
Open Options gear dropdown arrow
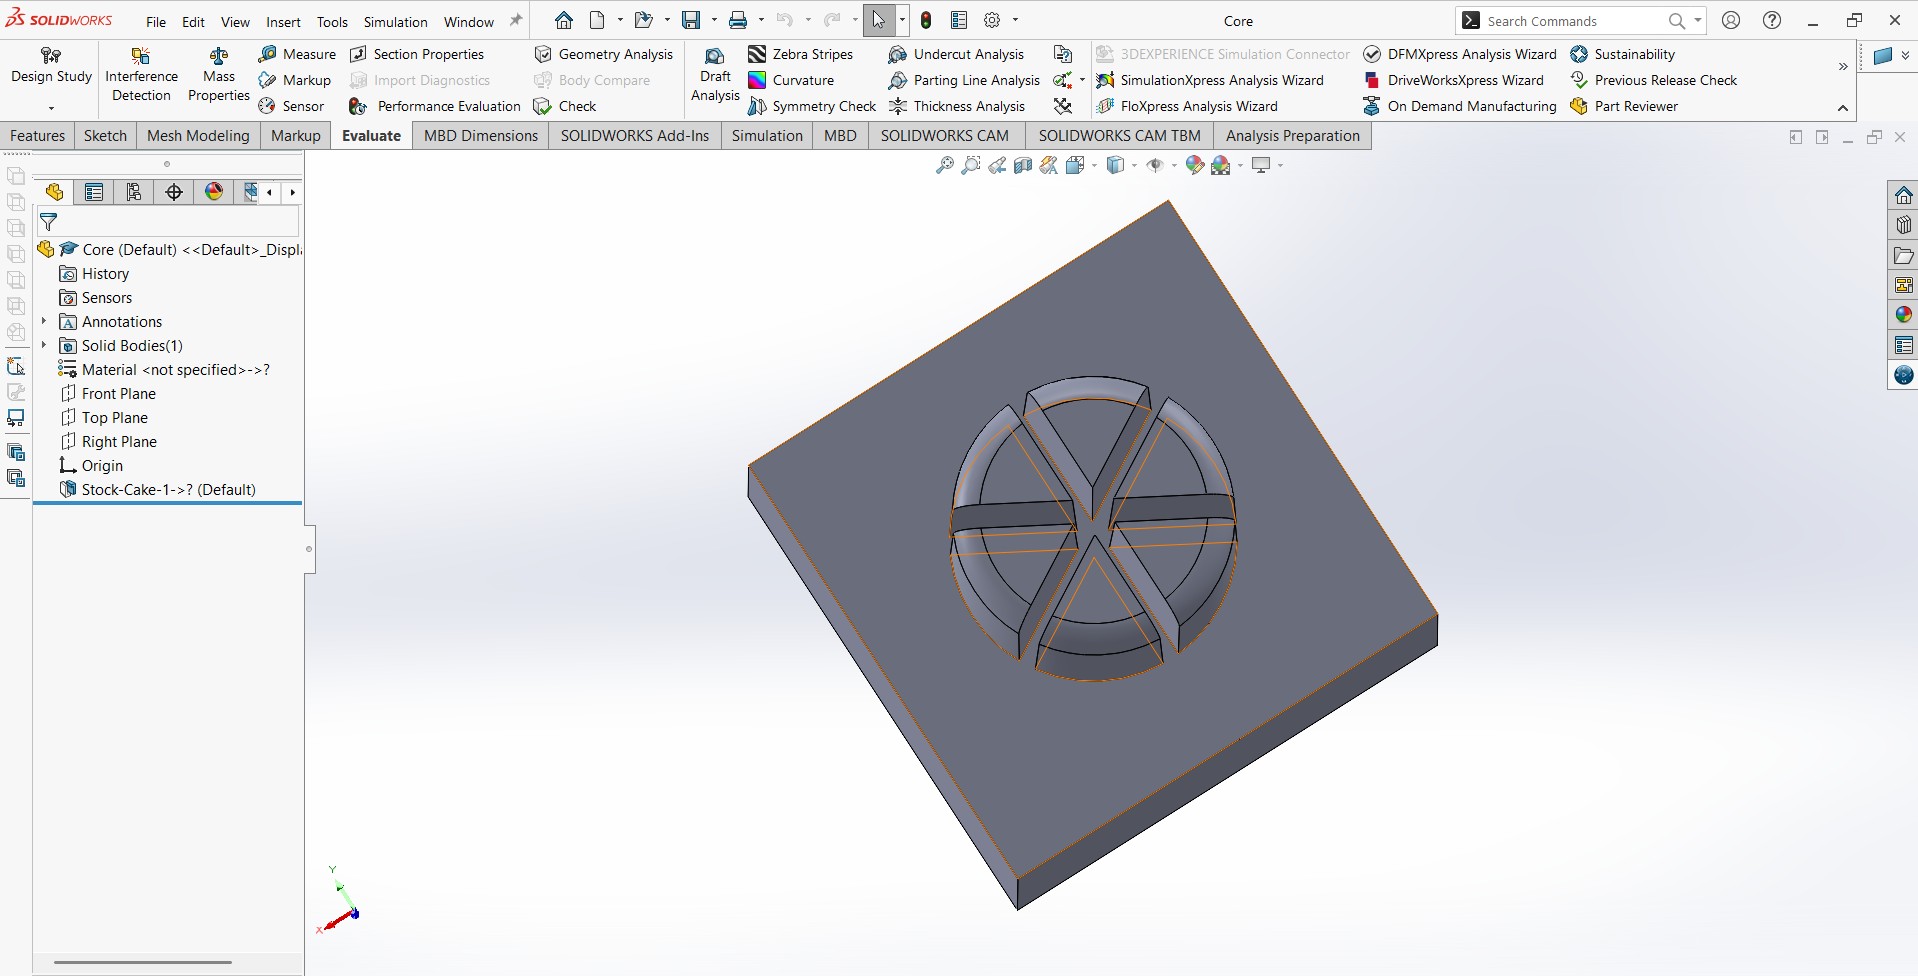[x=1015, y=20]
